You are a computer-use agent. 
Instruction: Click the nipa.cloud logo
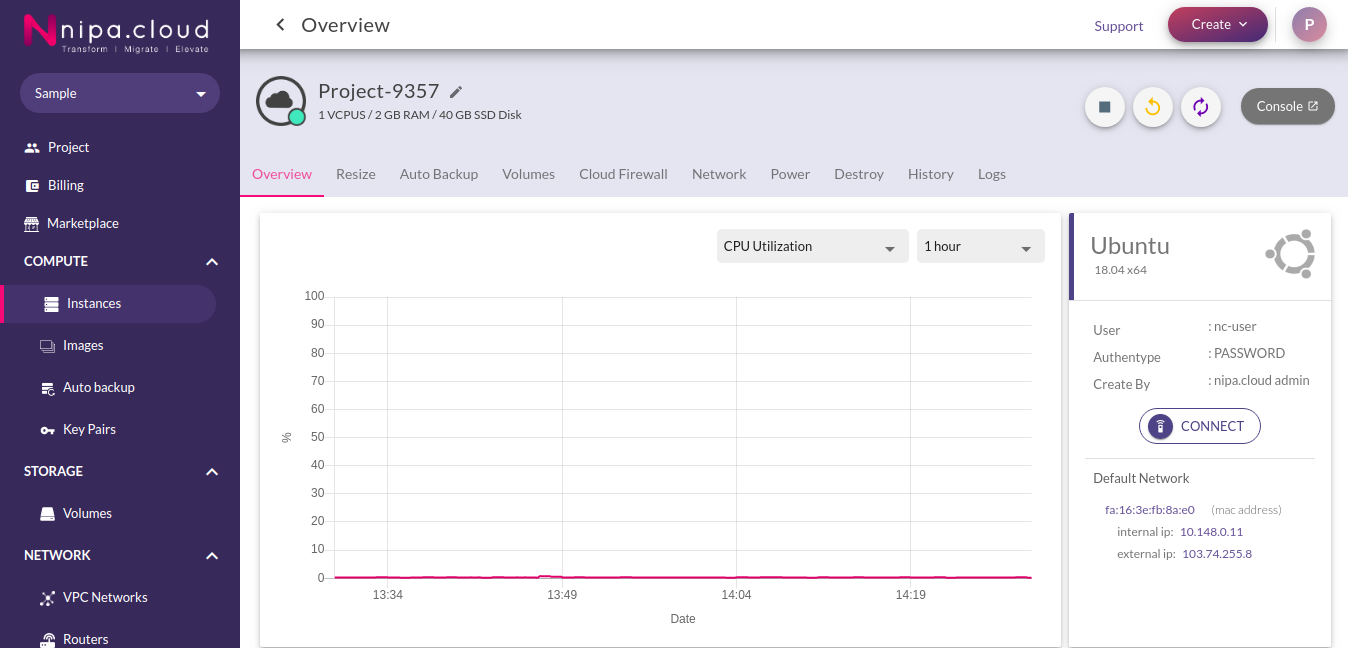tap(117, 33)
